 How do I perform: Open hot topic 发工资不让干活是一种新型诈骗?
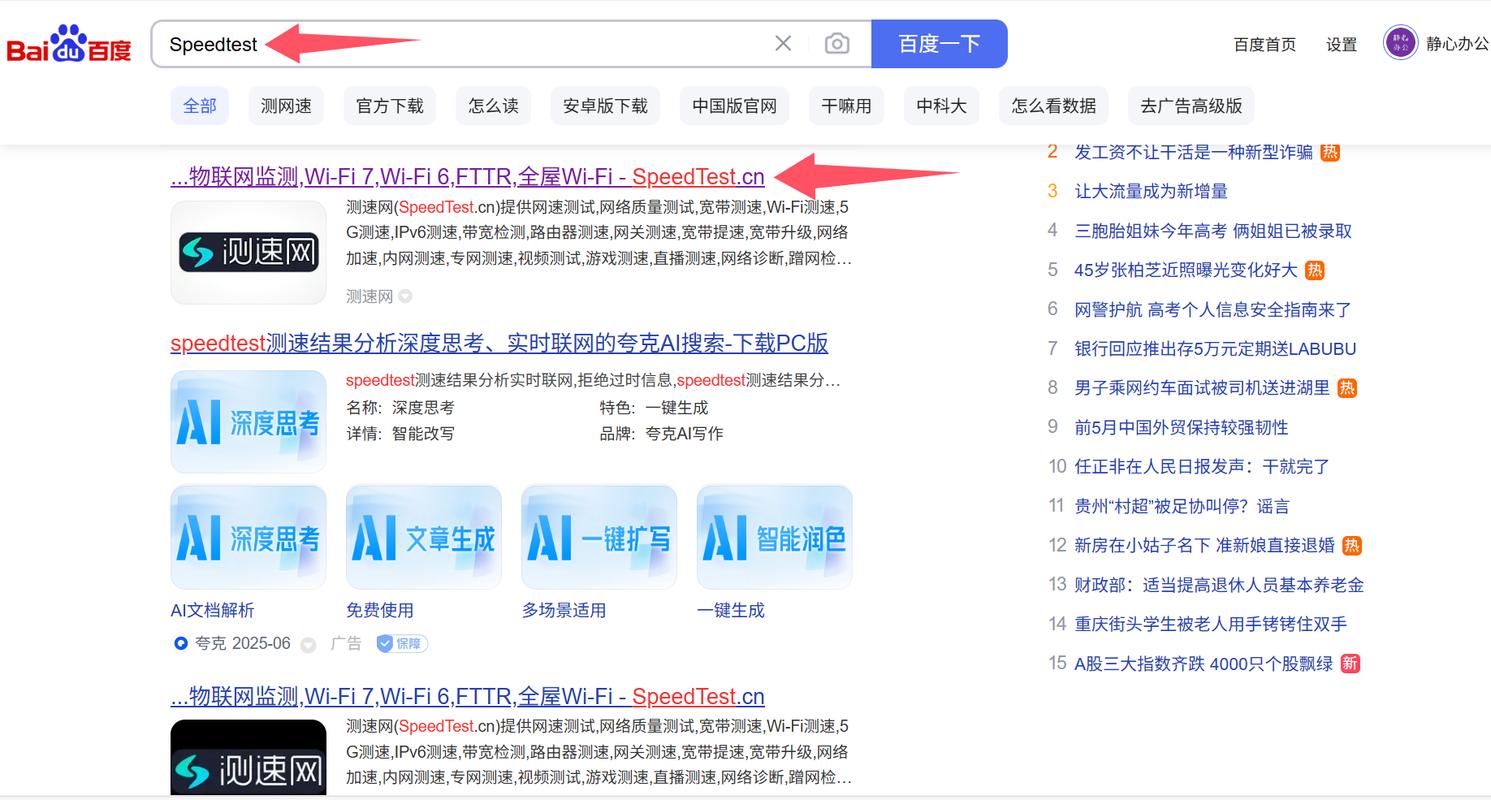tap(1194, 152)
